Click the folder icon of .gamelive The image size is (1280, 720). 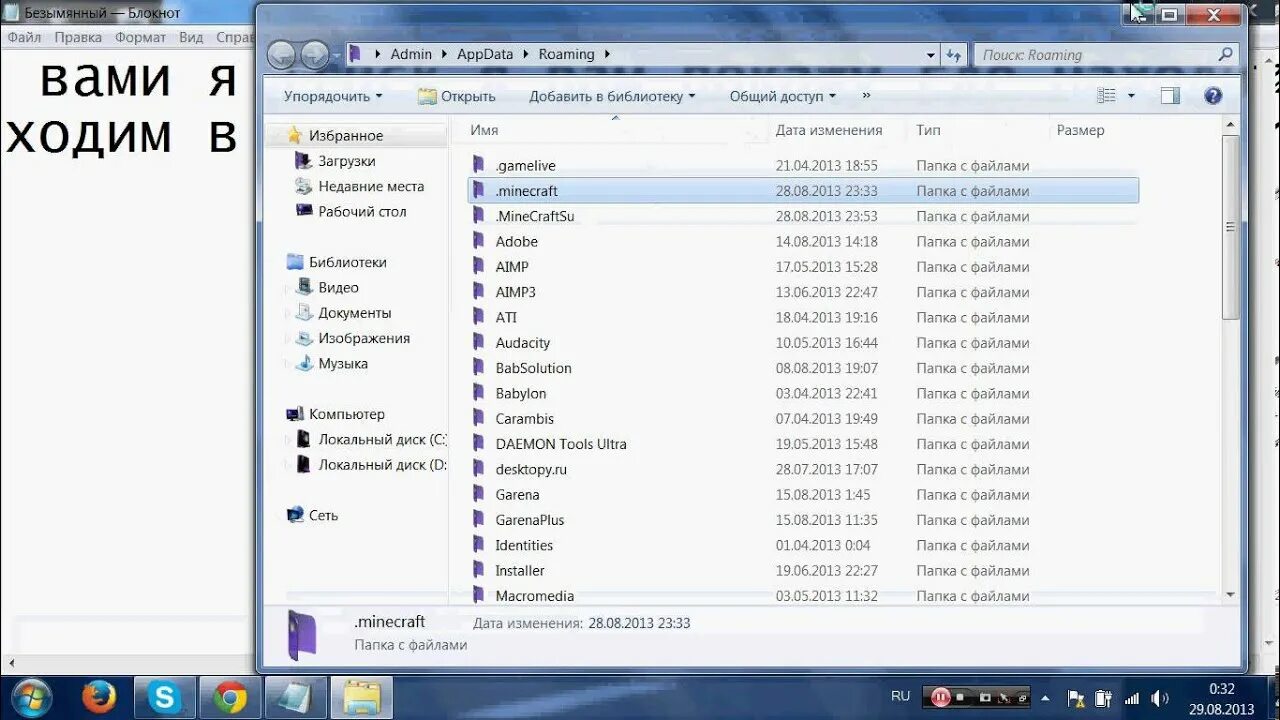coord(478,165)
